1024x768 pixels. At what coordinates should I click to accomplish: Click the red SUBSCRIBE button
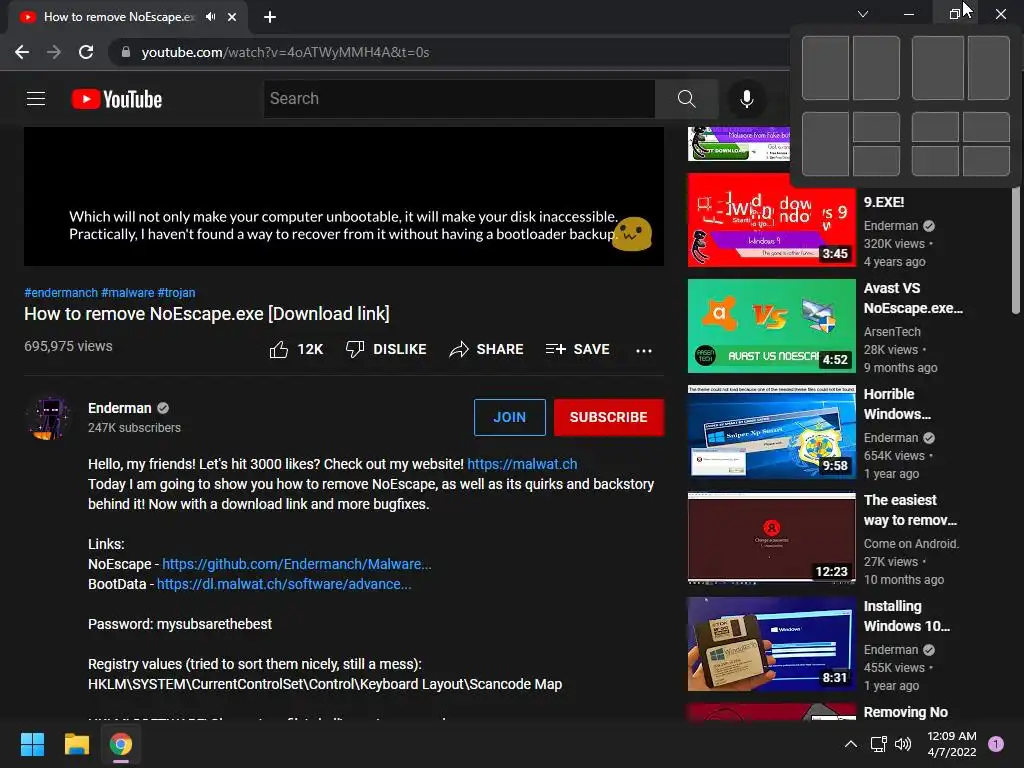tap(609, 417)
